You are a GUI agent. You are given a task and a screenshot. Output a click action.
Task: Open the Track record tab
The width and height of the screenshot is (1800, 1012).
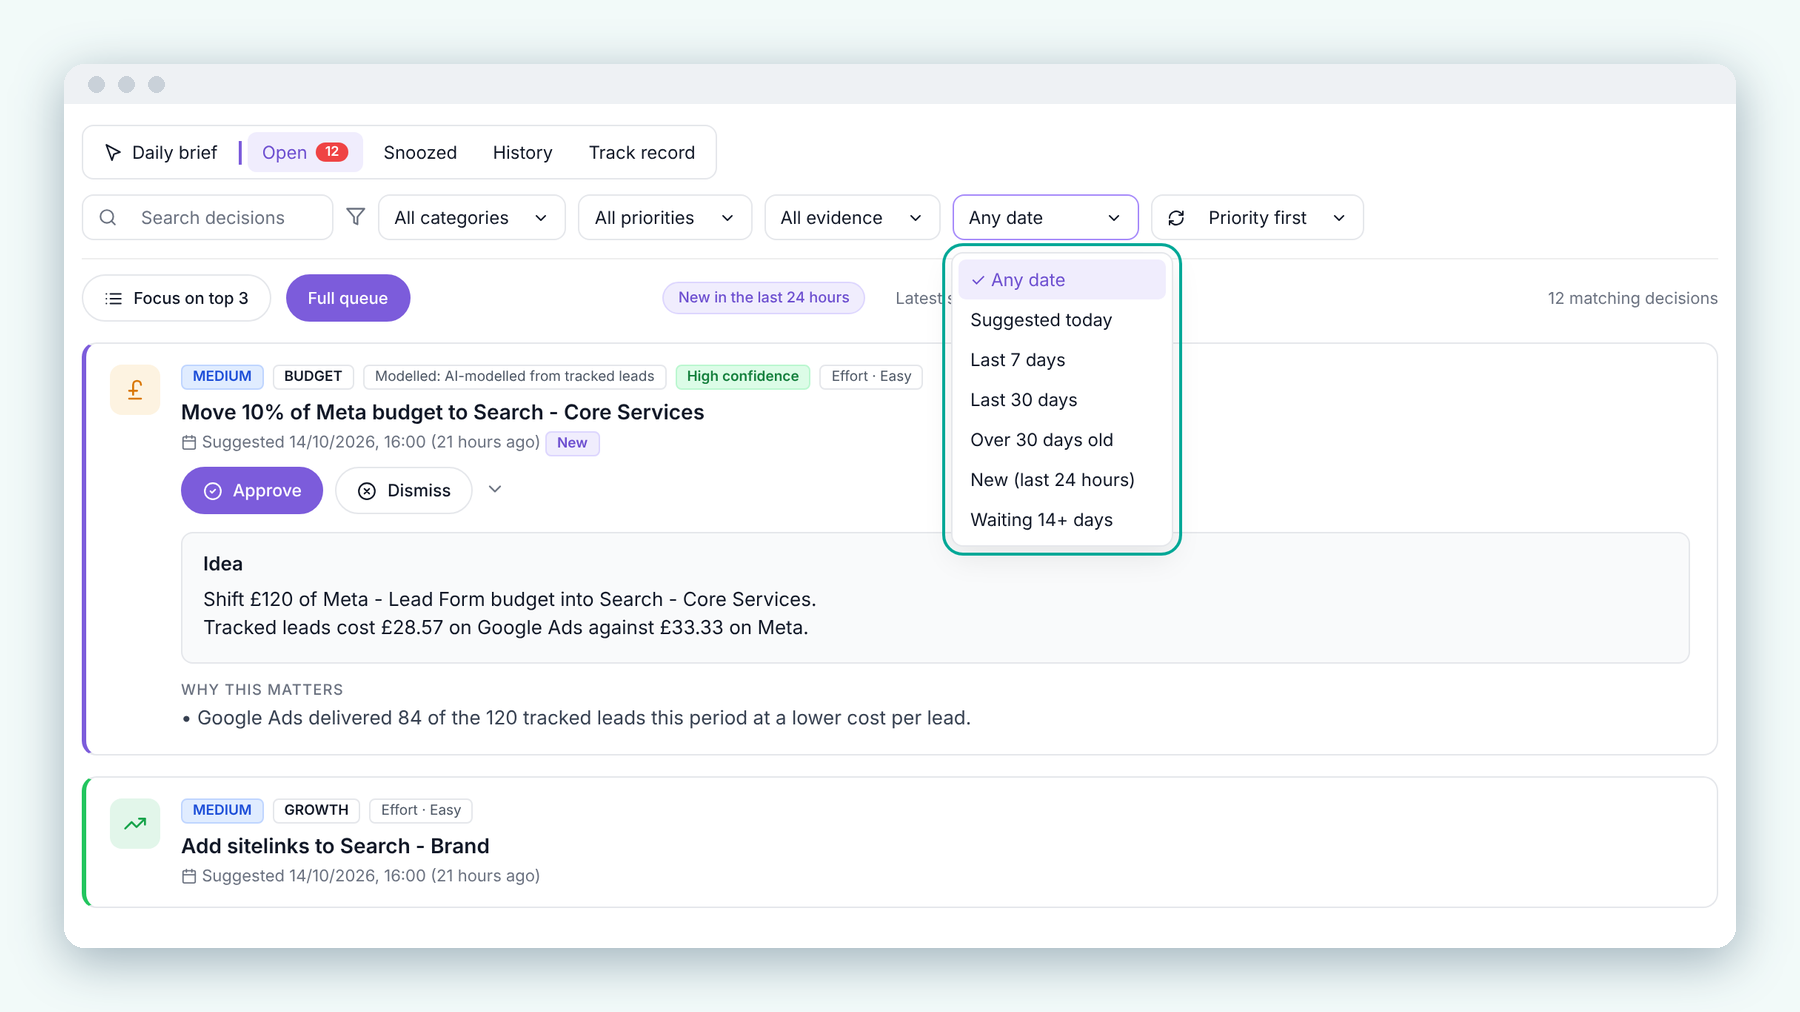click(642, 152)
